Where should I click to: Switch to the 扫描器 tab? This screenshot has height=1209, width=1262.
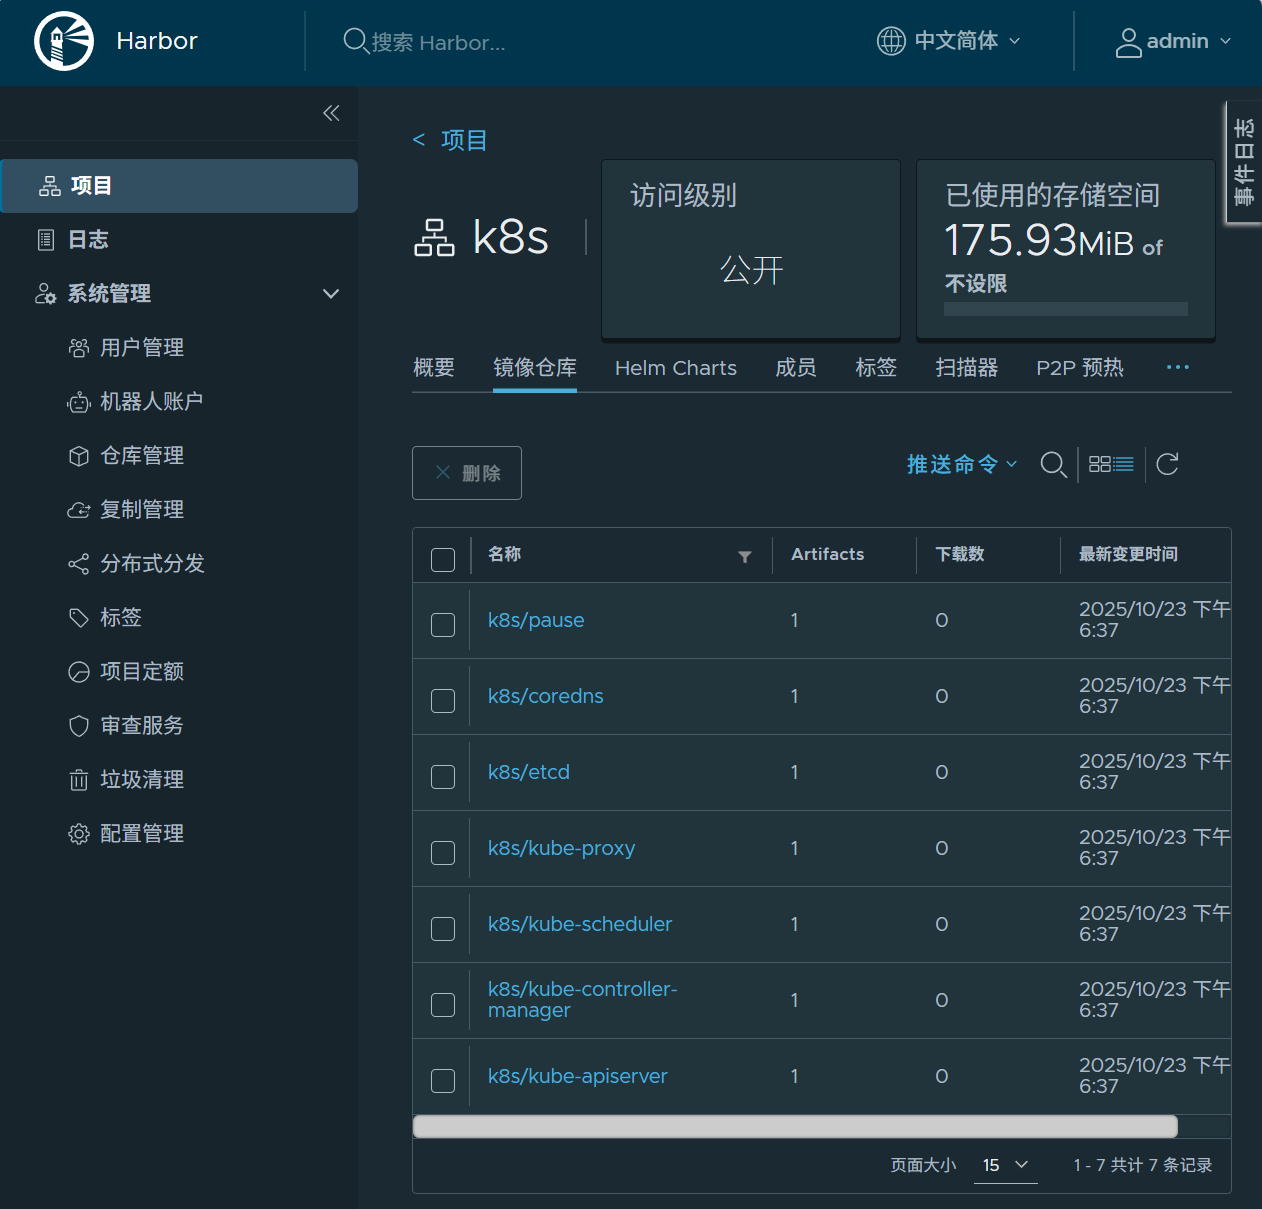967,368
